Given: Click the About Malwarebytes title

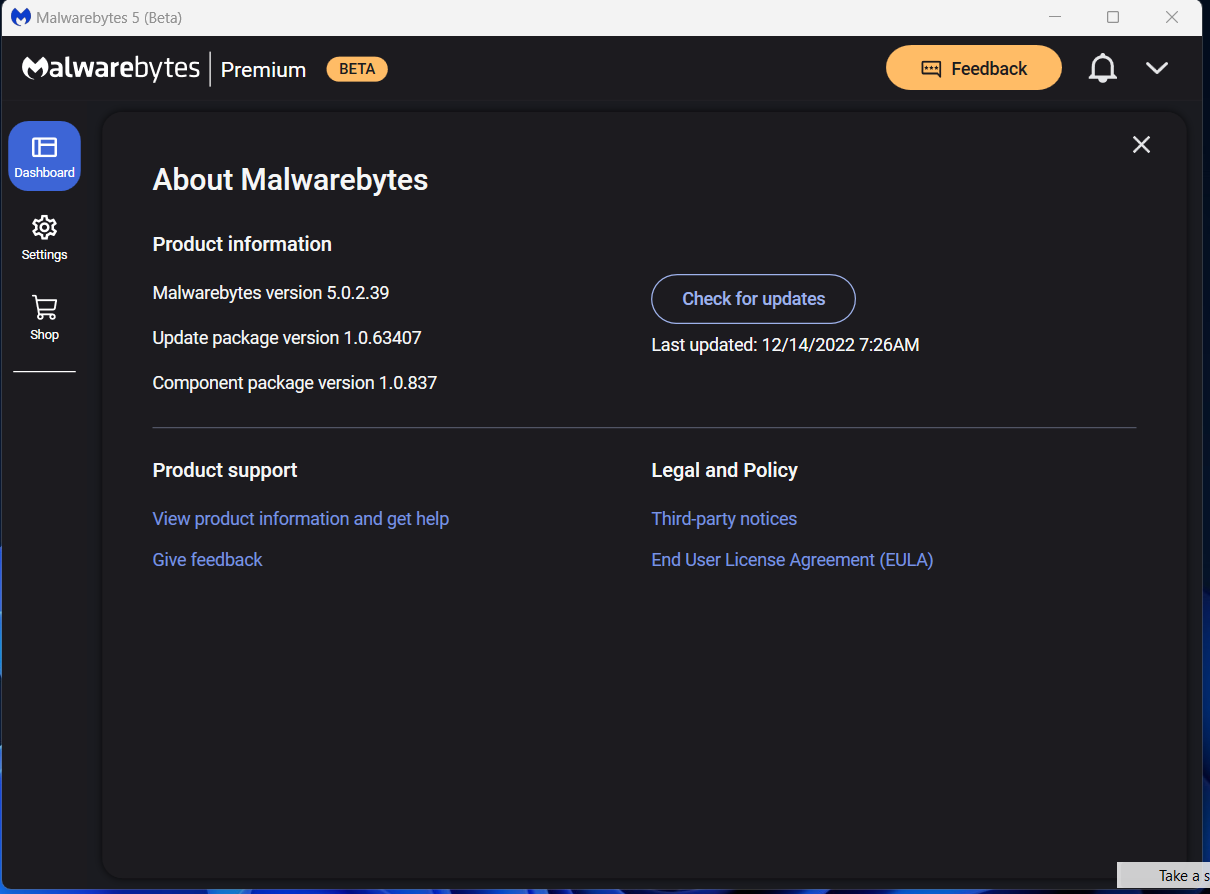Looking at the screenshot, I should pyautogui.click(x=290, y=180).
